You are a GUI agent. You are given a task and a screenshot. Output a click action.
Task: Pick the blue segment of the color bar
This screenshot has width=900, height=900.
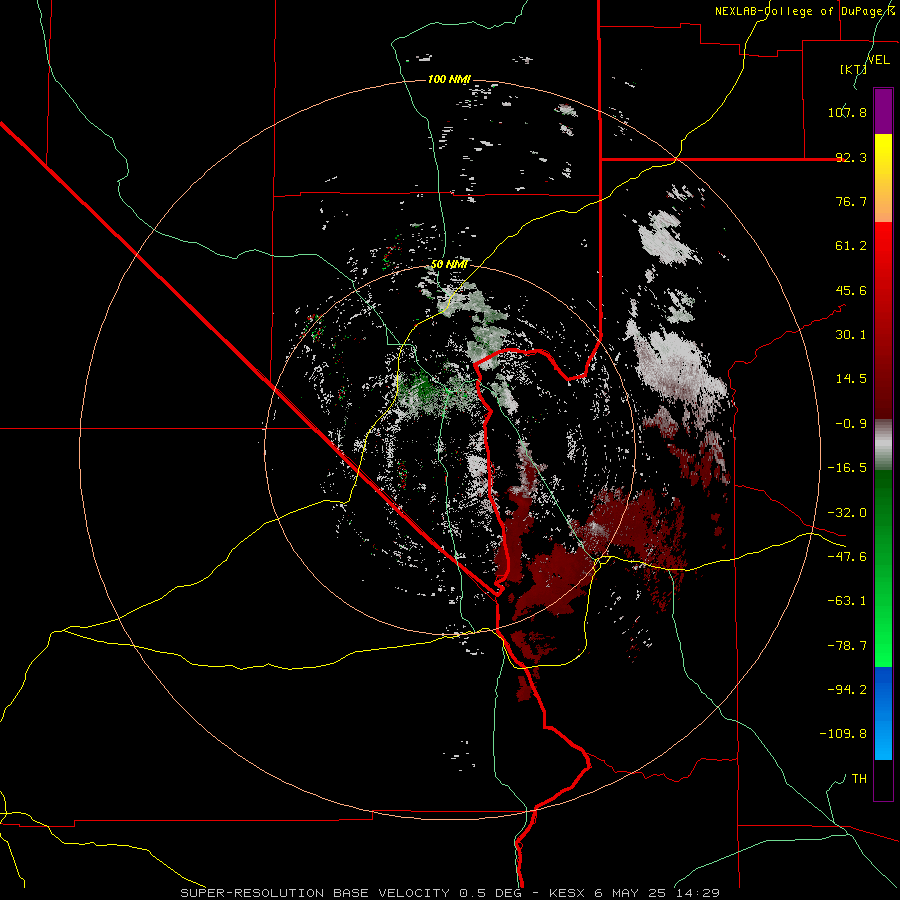click(x=883, y=713)
